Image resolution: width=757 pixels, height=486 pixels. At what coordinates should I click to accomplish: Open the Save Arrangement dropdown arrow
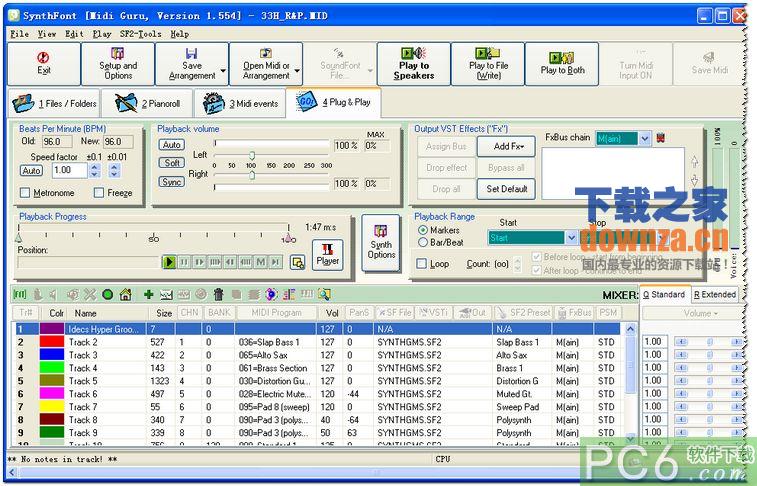[x=223, y=70]
